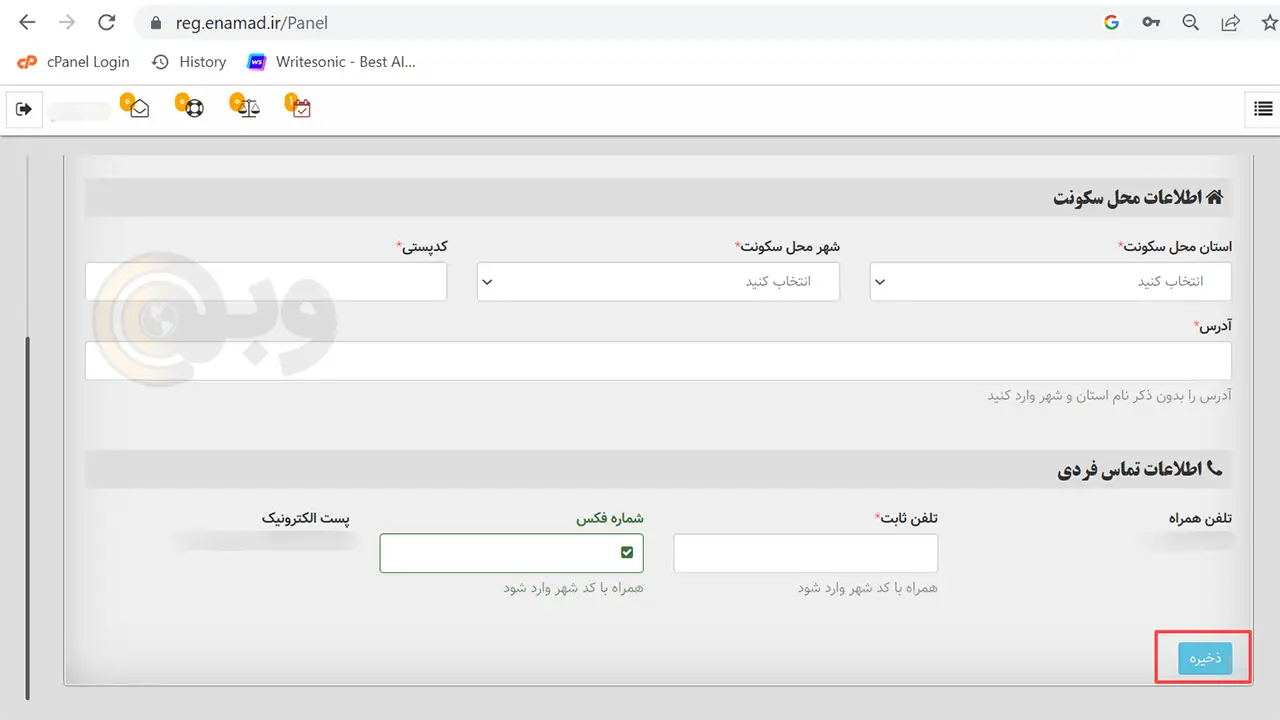Click the blue save (ذخیره) button
The image size is (1280, 720).
coord(1204,658)
